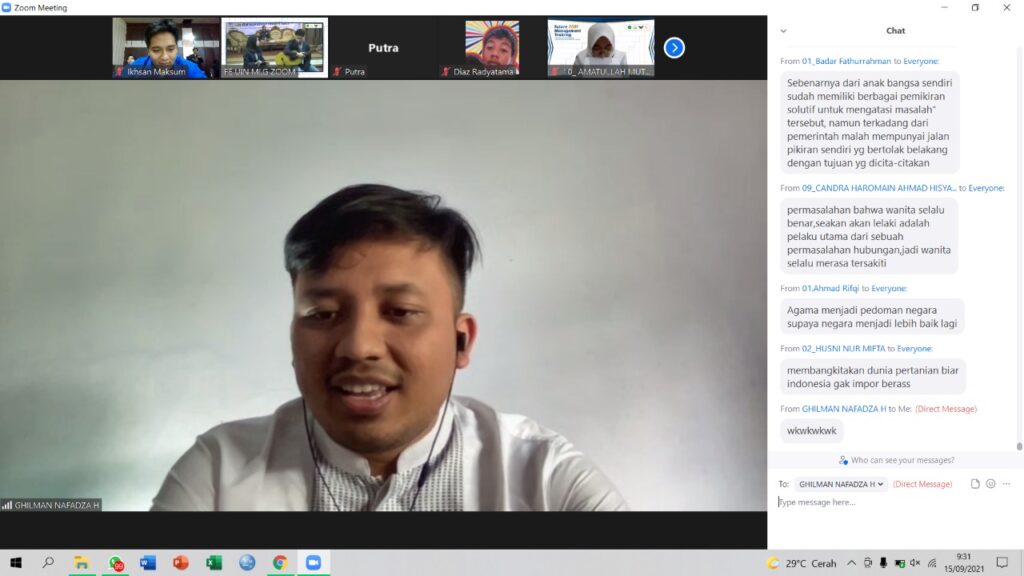Expand the hidden system tray icons

tap(851, 563)
